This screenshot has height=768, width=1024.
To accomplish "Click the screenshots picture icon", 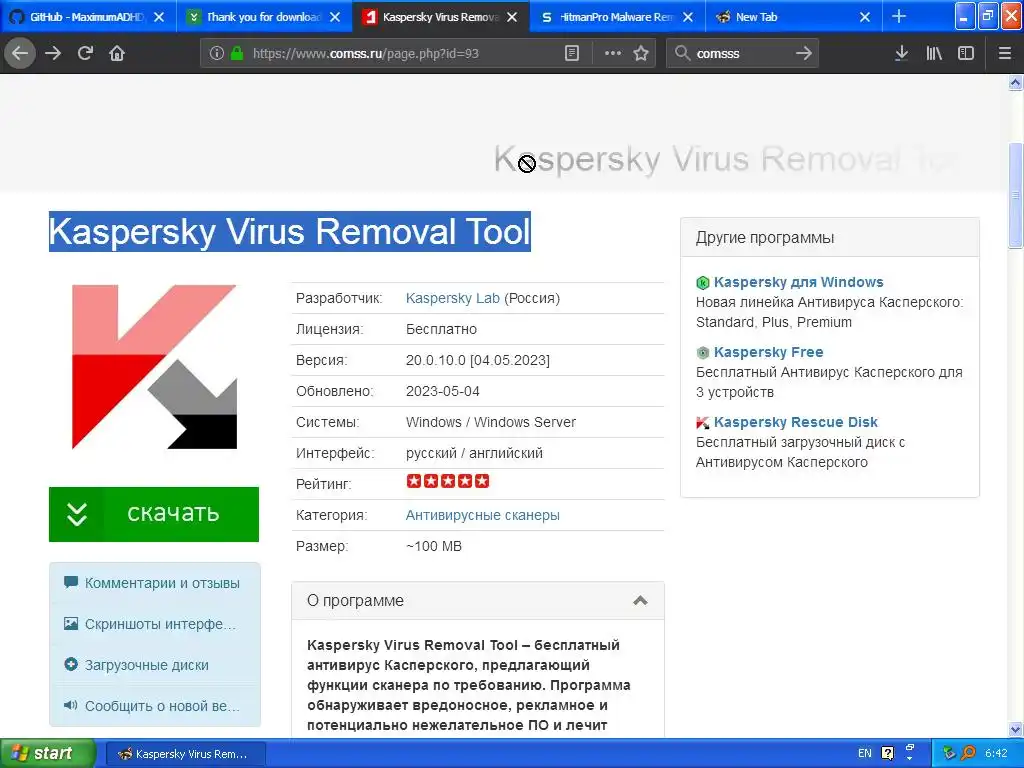I will coord(71,624).
